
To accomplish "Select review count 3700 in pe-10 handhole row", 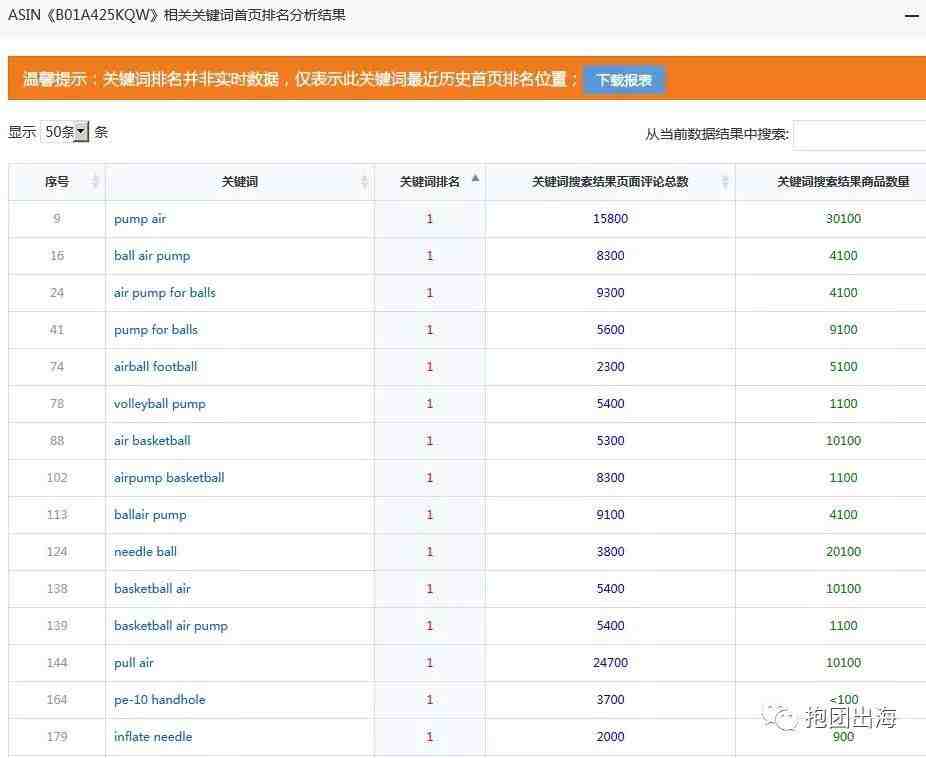I will 610,700.
